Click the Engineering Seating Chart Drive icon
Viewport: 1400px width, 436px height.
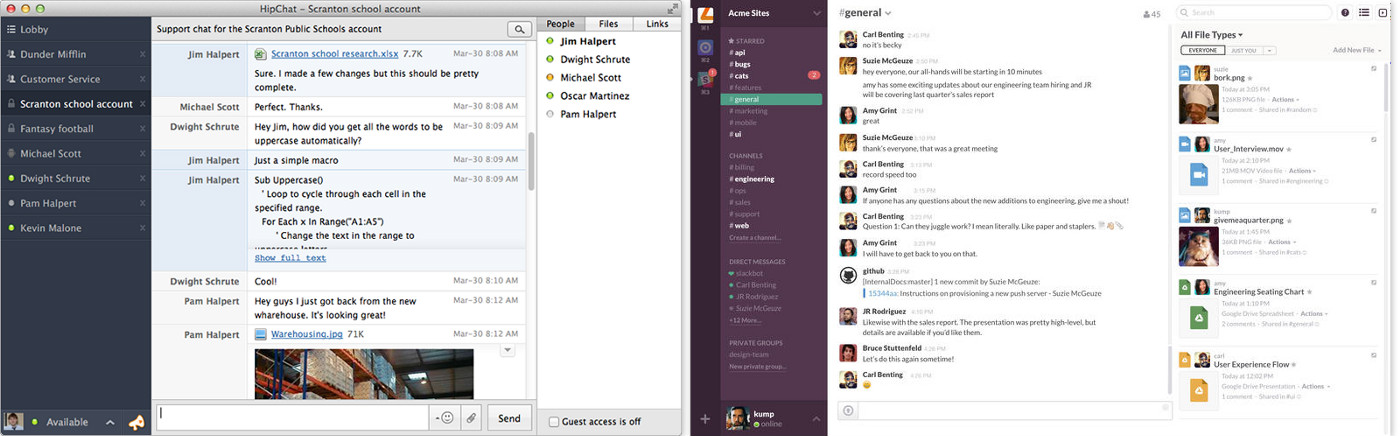(1200, 316)
